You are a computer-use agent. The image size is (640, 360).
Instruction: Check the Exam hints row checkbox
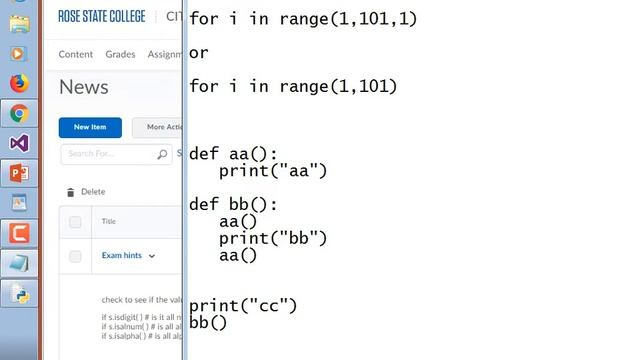[75, 256]
